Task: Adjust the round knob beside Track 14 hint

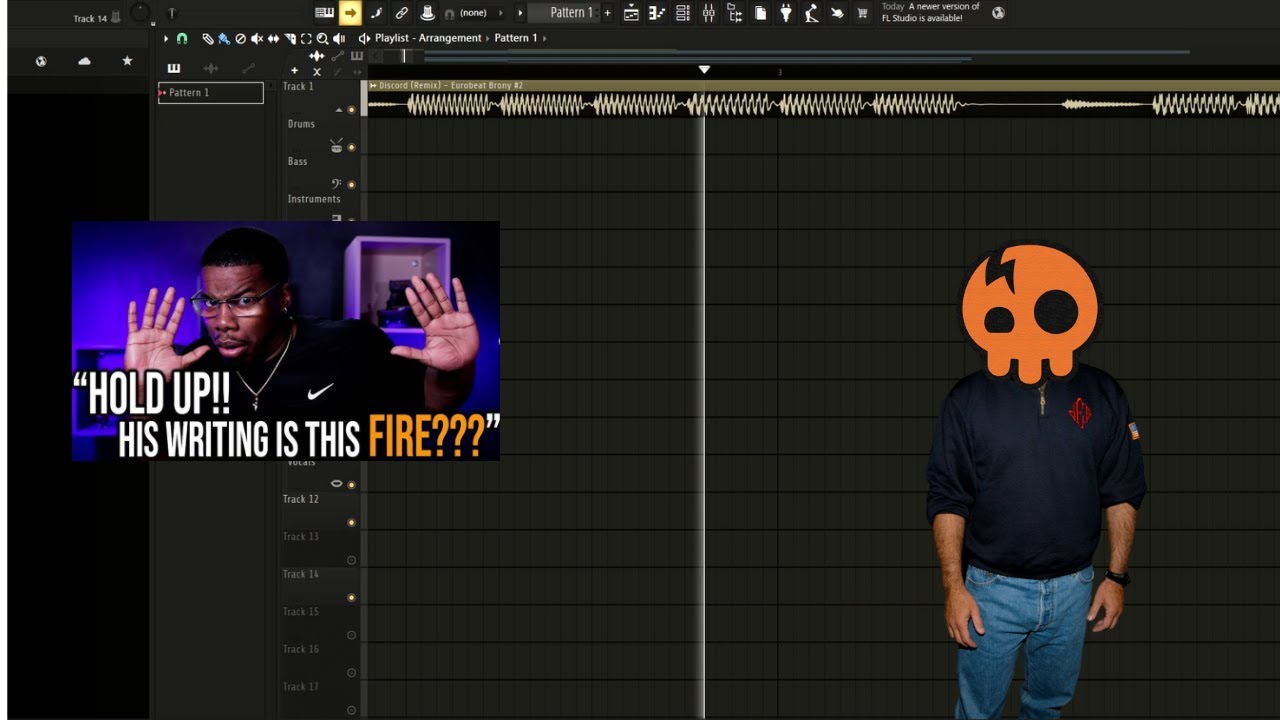Action: click(141, 14)
